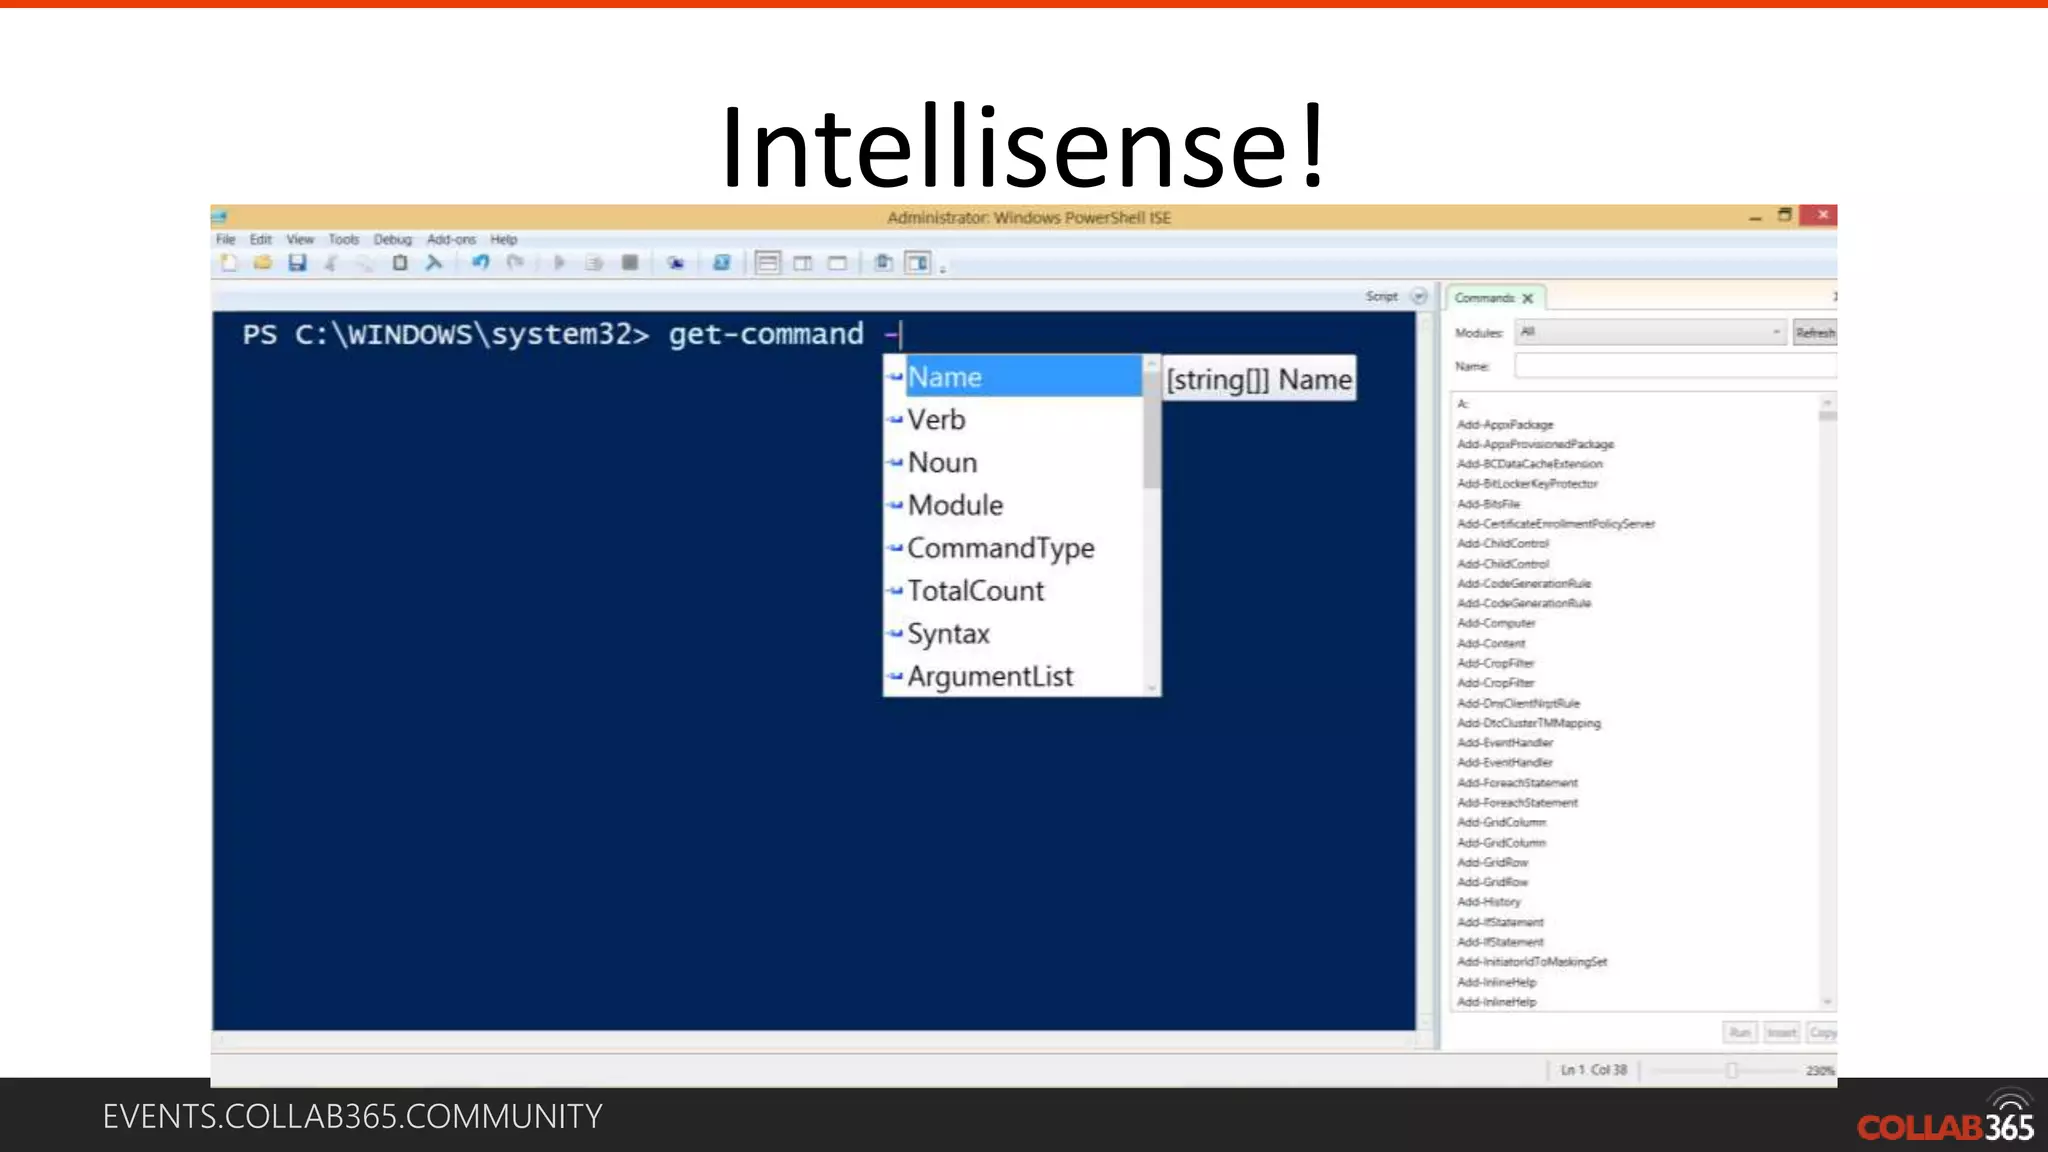Click the Copy toolbar icon

tap(365, 263)
